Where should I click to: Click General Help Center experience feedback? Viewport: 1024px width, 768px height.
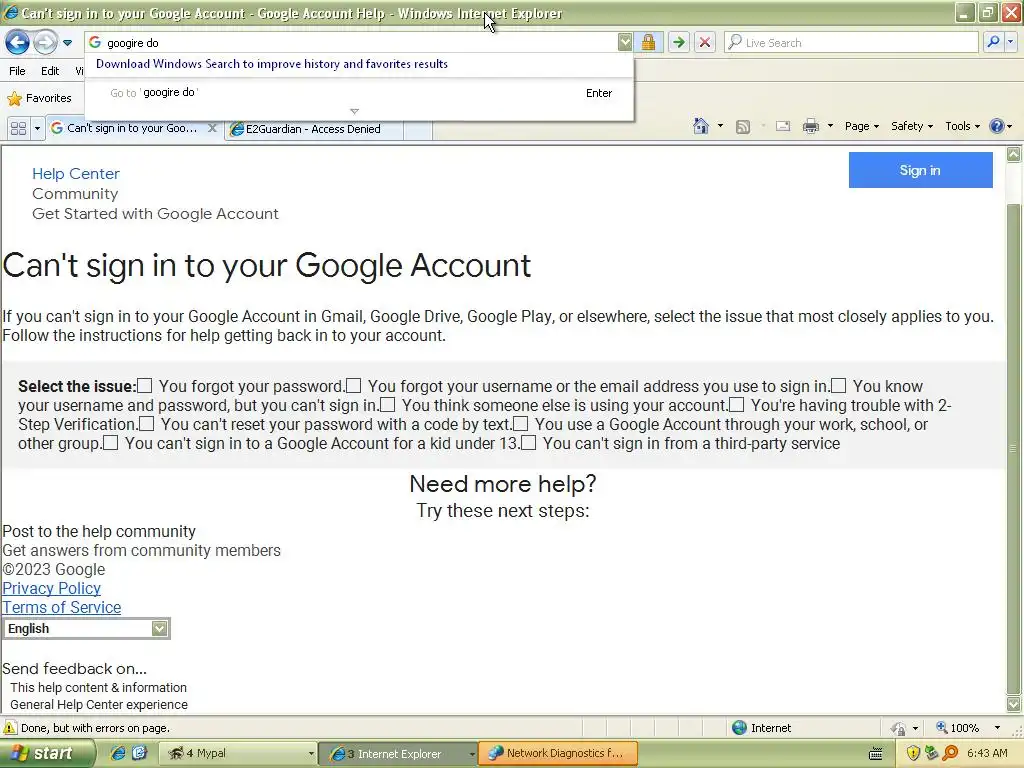pyautogui.click(x=99, y=705)
